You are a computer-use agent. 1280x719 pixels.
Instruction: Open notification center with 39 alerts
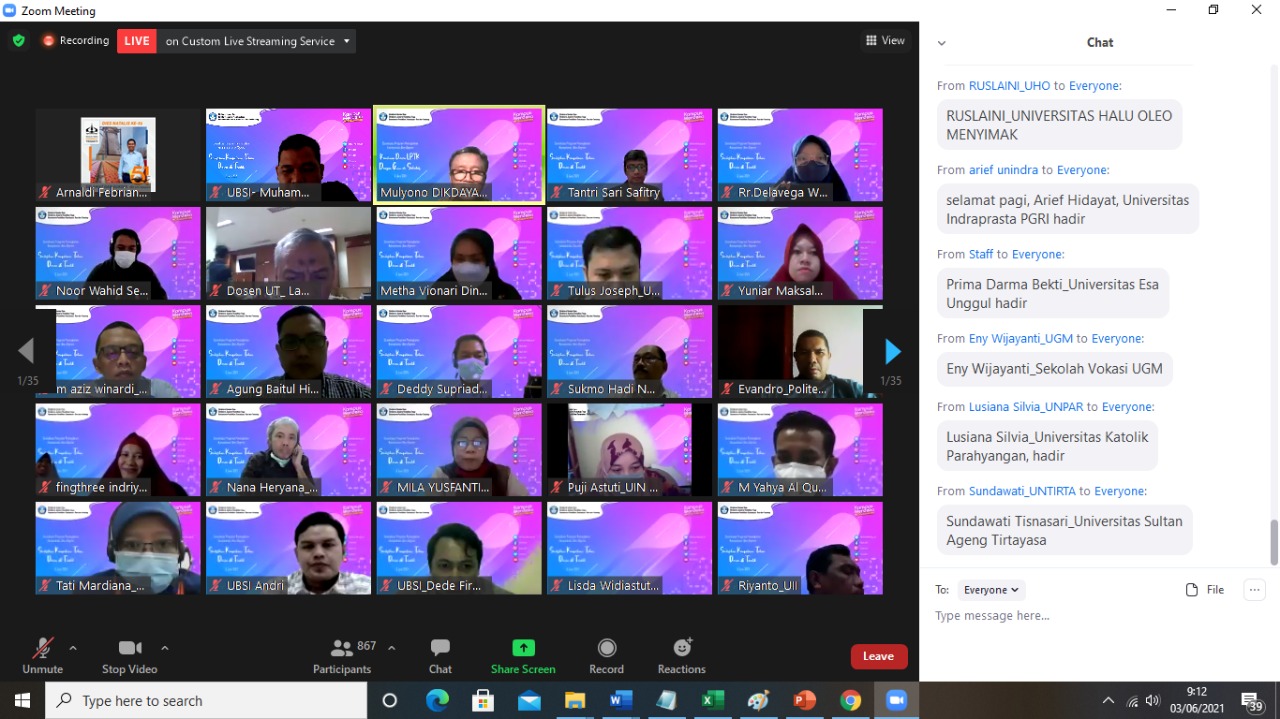click(x=1252, y=701)
